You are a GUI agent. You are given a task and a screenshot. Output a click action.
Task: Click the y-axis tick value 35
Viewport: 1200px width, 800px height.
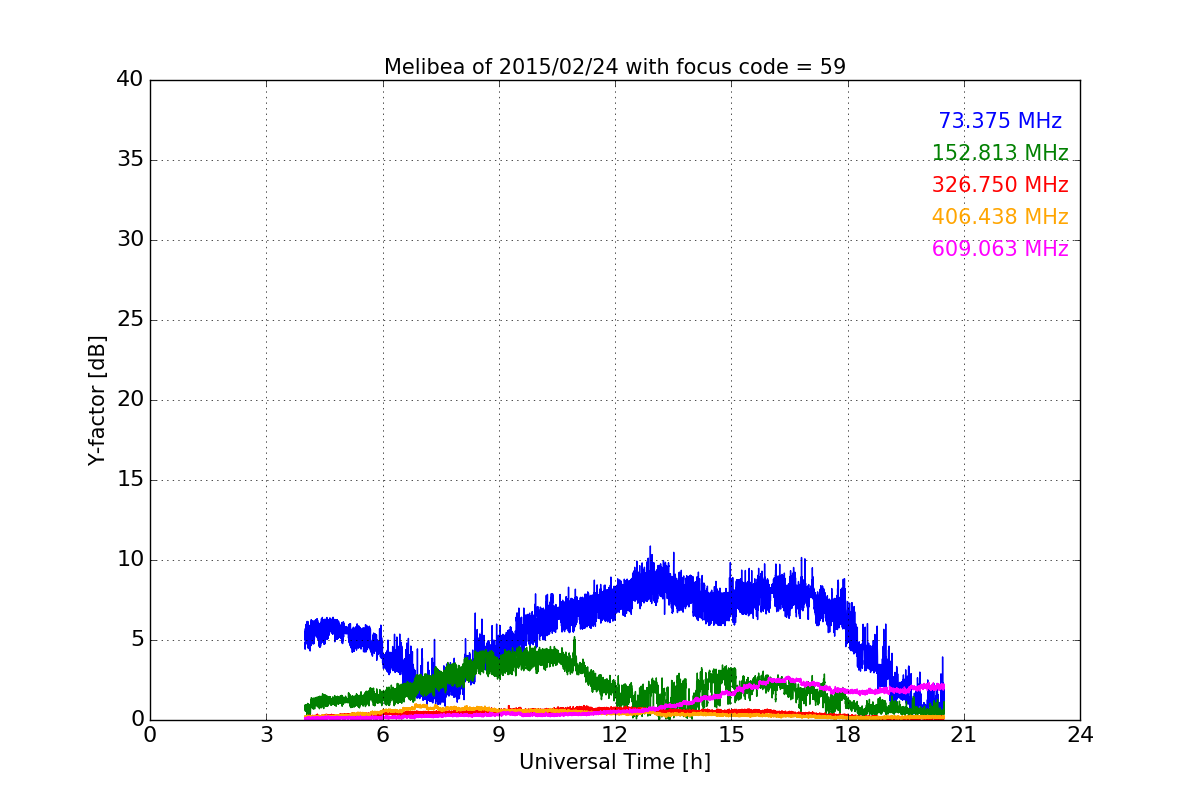coord(130,160)
